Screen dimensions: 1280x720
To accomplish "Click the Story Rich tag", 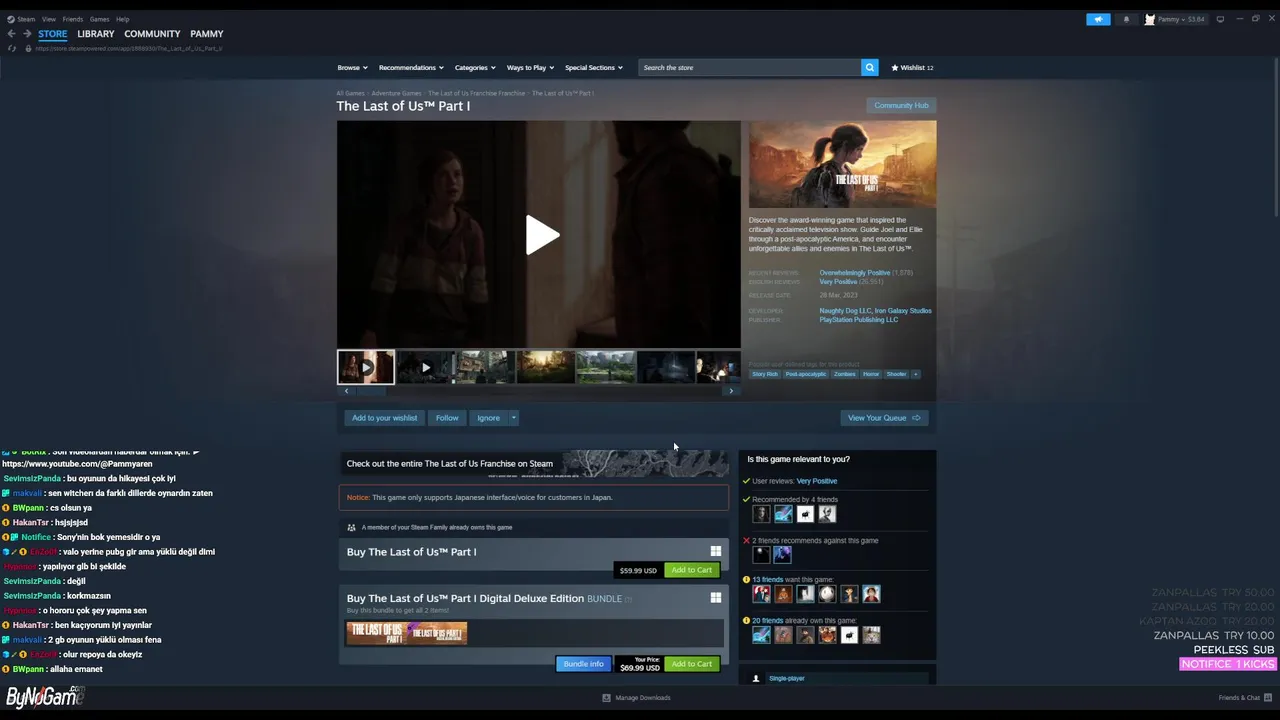I will point(765,374).
